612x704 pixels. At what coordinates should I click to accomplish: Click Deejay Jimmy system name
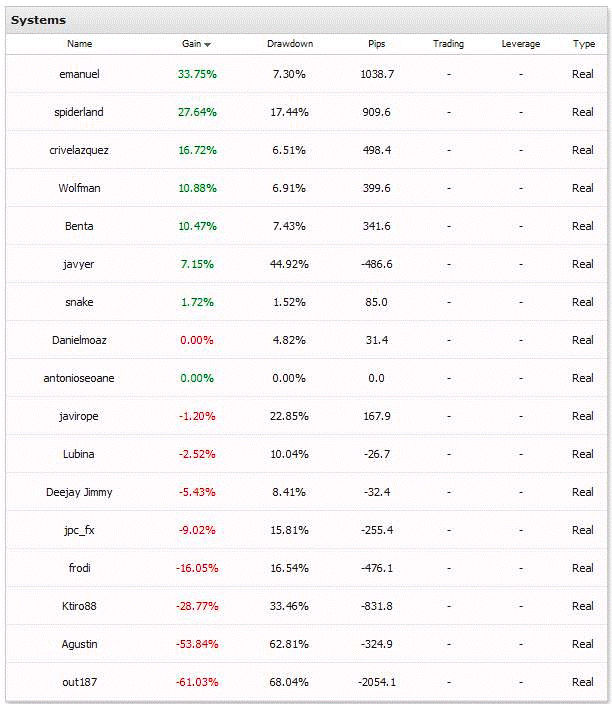79,493
